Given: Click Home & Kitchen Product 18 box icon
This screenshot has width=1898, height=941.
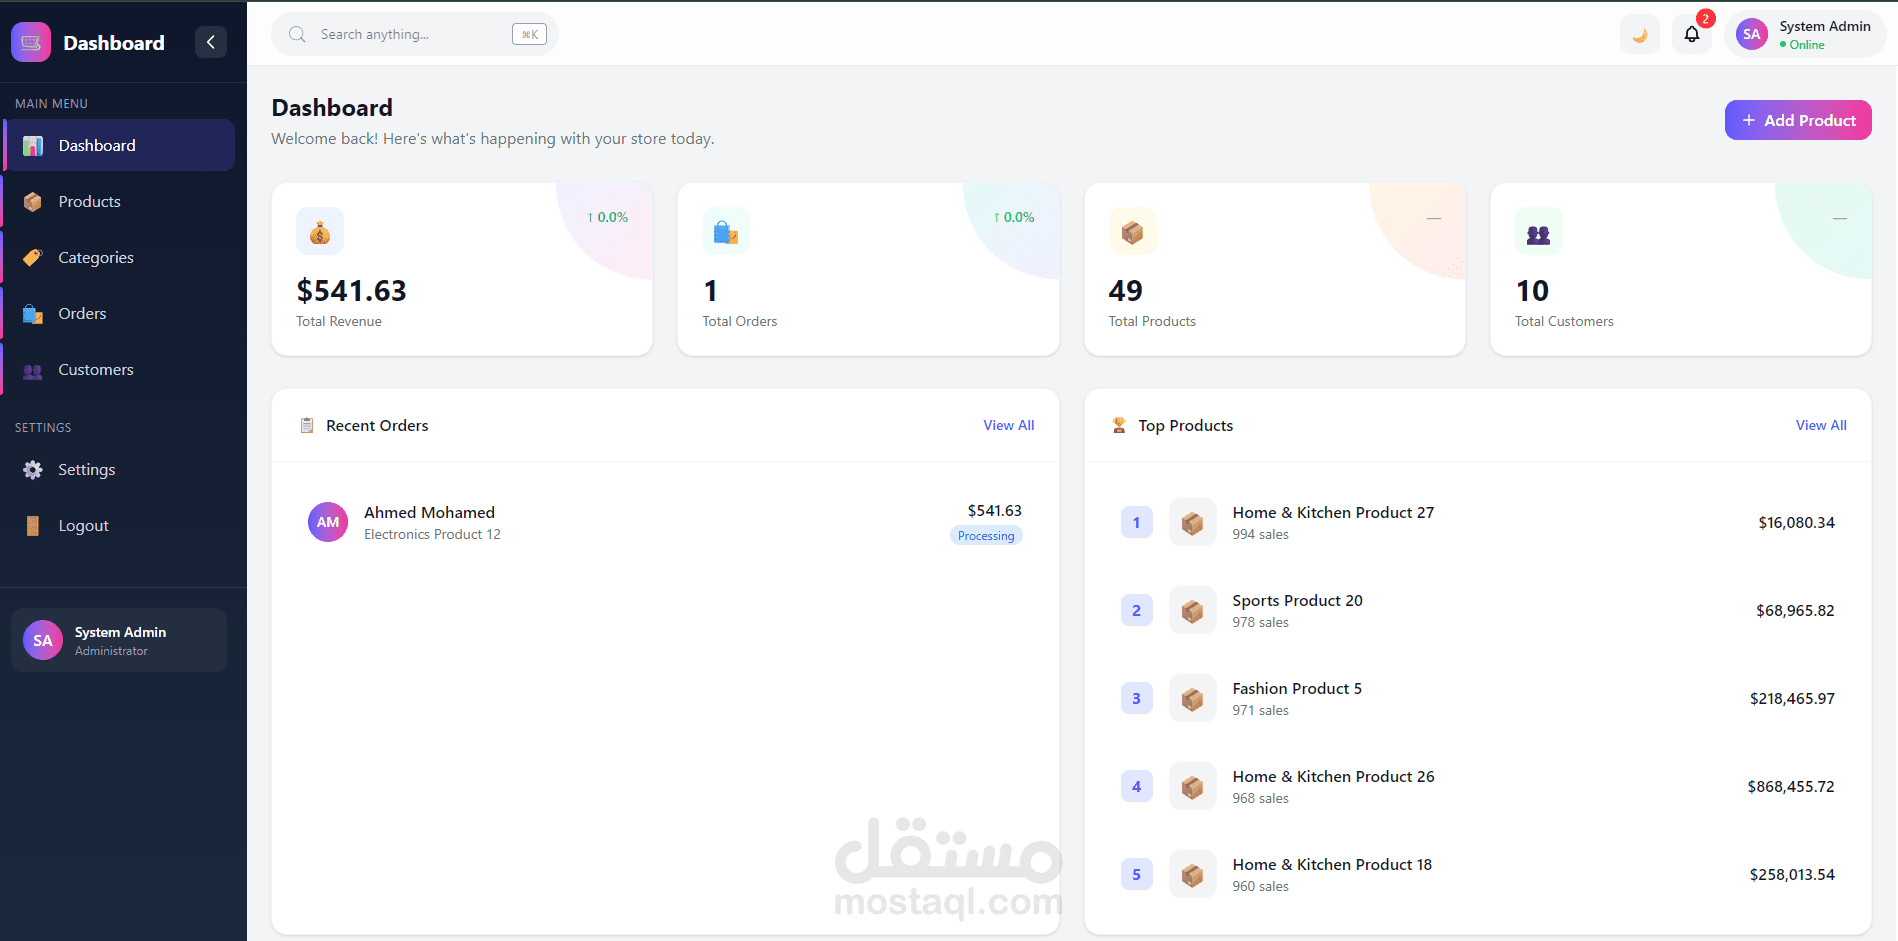Looking at the screenshot, I should pos(1193,874).
